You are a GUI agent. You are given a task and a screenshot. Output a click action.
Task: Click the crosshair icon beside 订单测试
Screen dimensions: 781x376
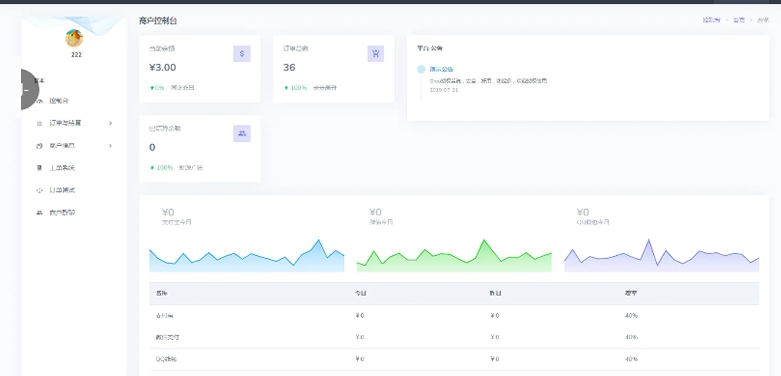[x=40, y=190]
